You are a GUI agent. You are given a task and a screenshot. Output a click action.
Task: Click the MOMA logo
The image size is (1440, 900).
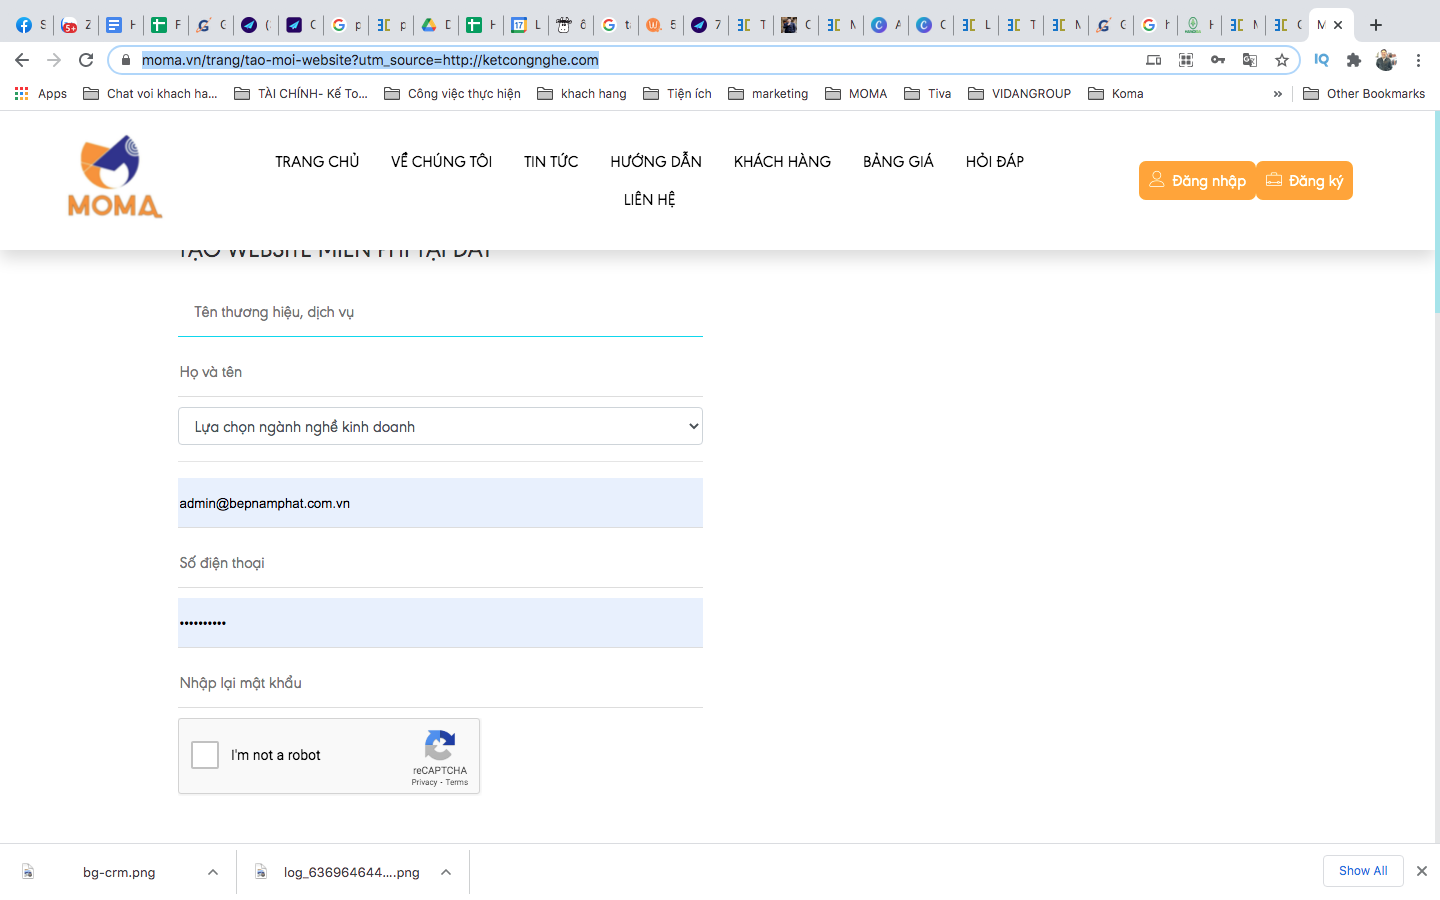pyautogui.click(x=114, y=177)
